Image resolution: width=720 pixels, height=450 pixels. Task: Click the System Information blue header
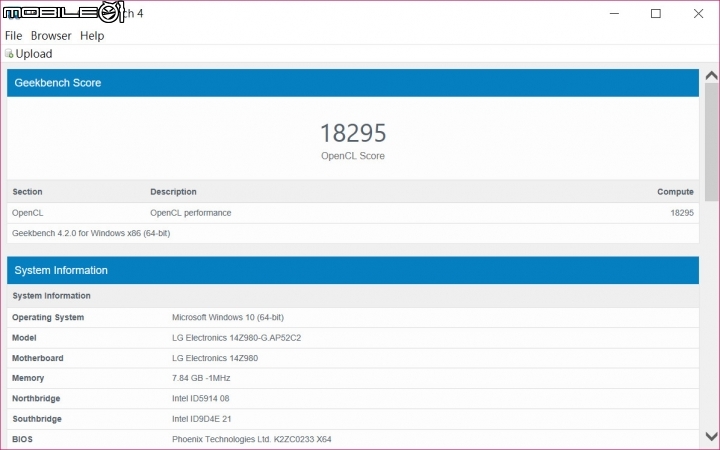coord(353,270)
